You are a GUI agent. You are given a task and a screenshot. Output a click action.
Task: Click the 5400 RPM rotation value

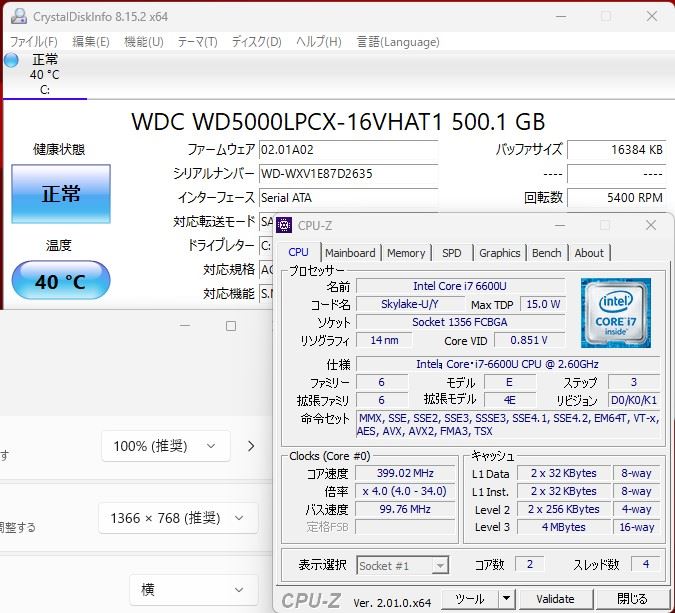point(616,198)
